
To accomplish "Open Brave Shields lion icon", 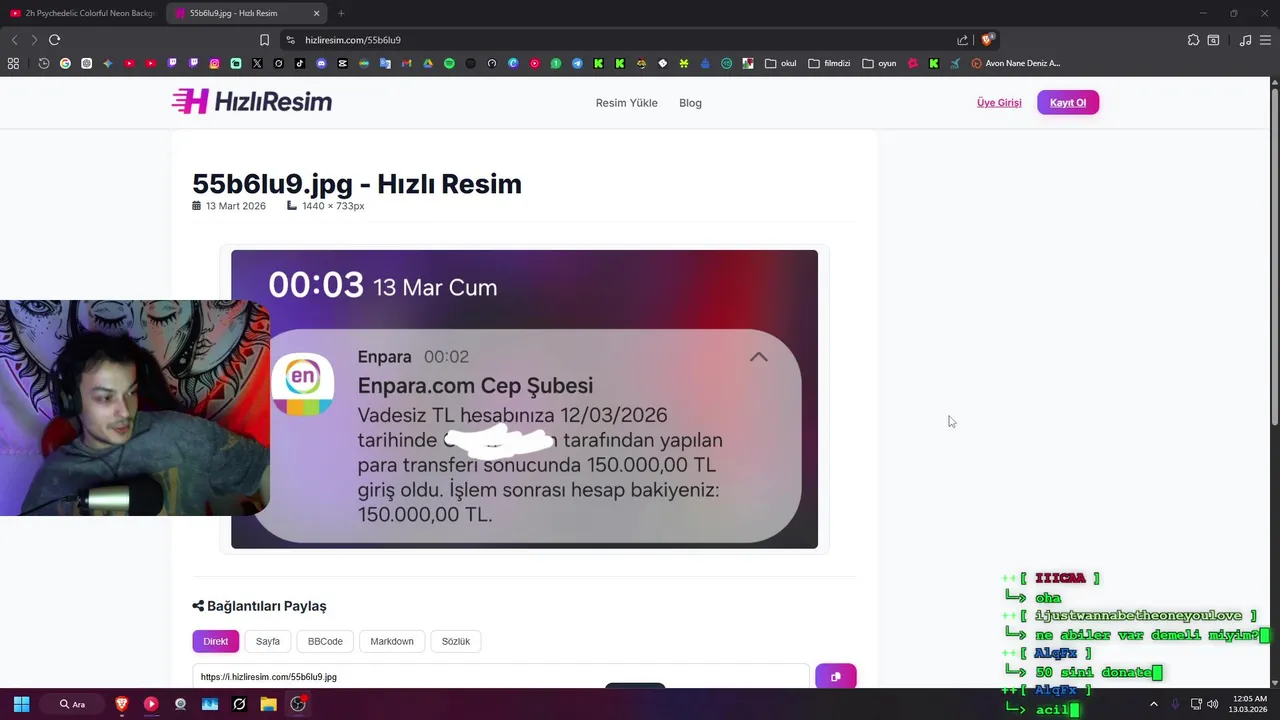I will point(987,40).
